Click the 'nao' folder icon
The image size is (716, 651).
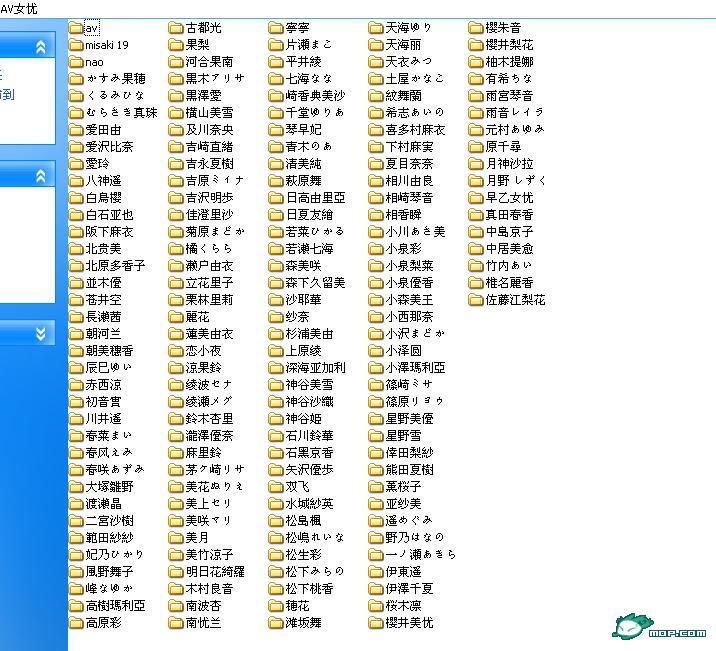(76, 62)
